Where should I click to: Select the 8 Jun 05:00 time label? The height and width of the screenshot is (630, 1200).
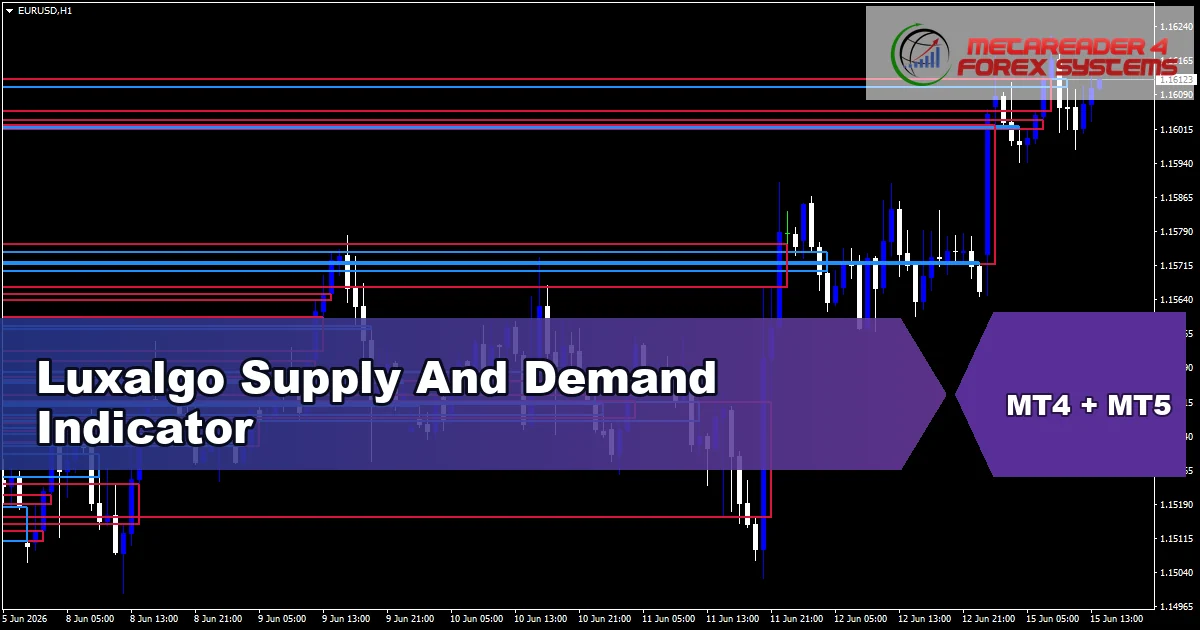[90, 618]
